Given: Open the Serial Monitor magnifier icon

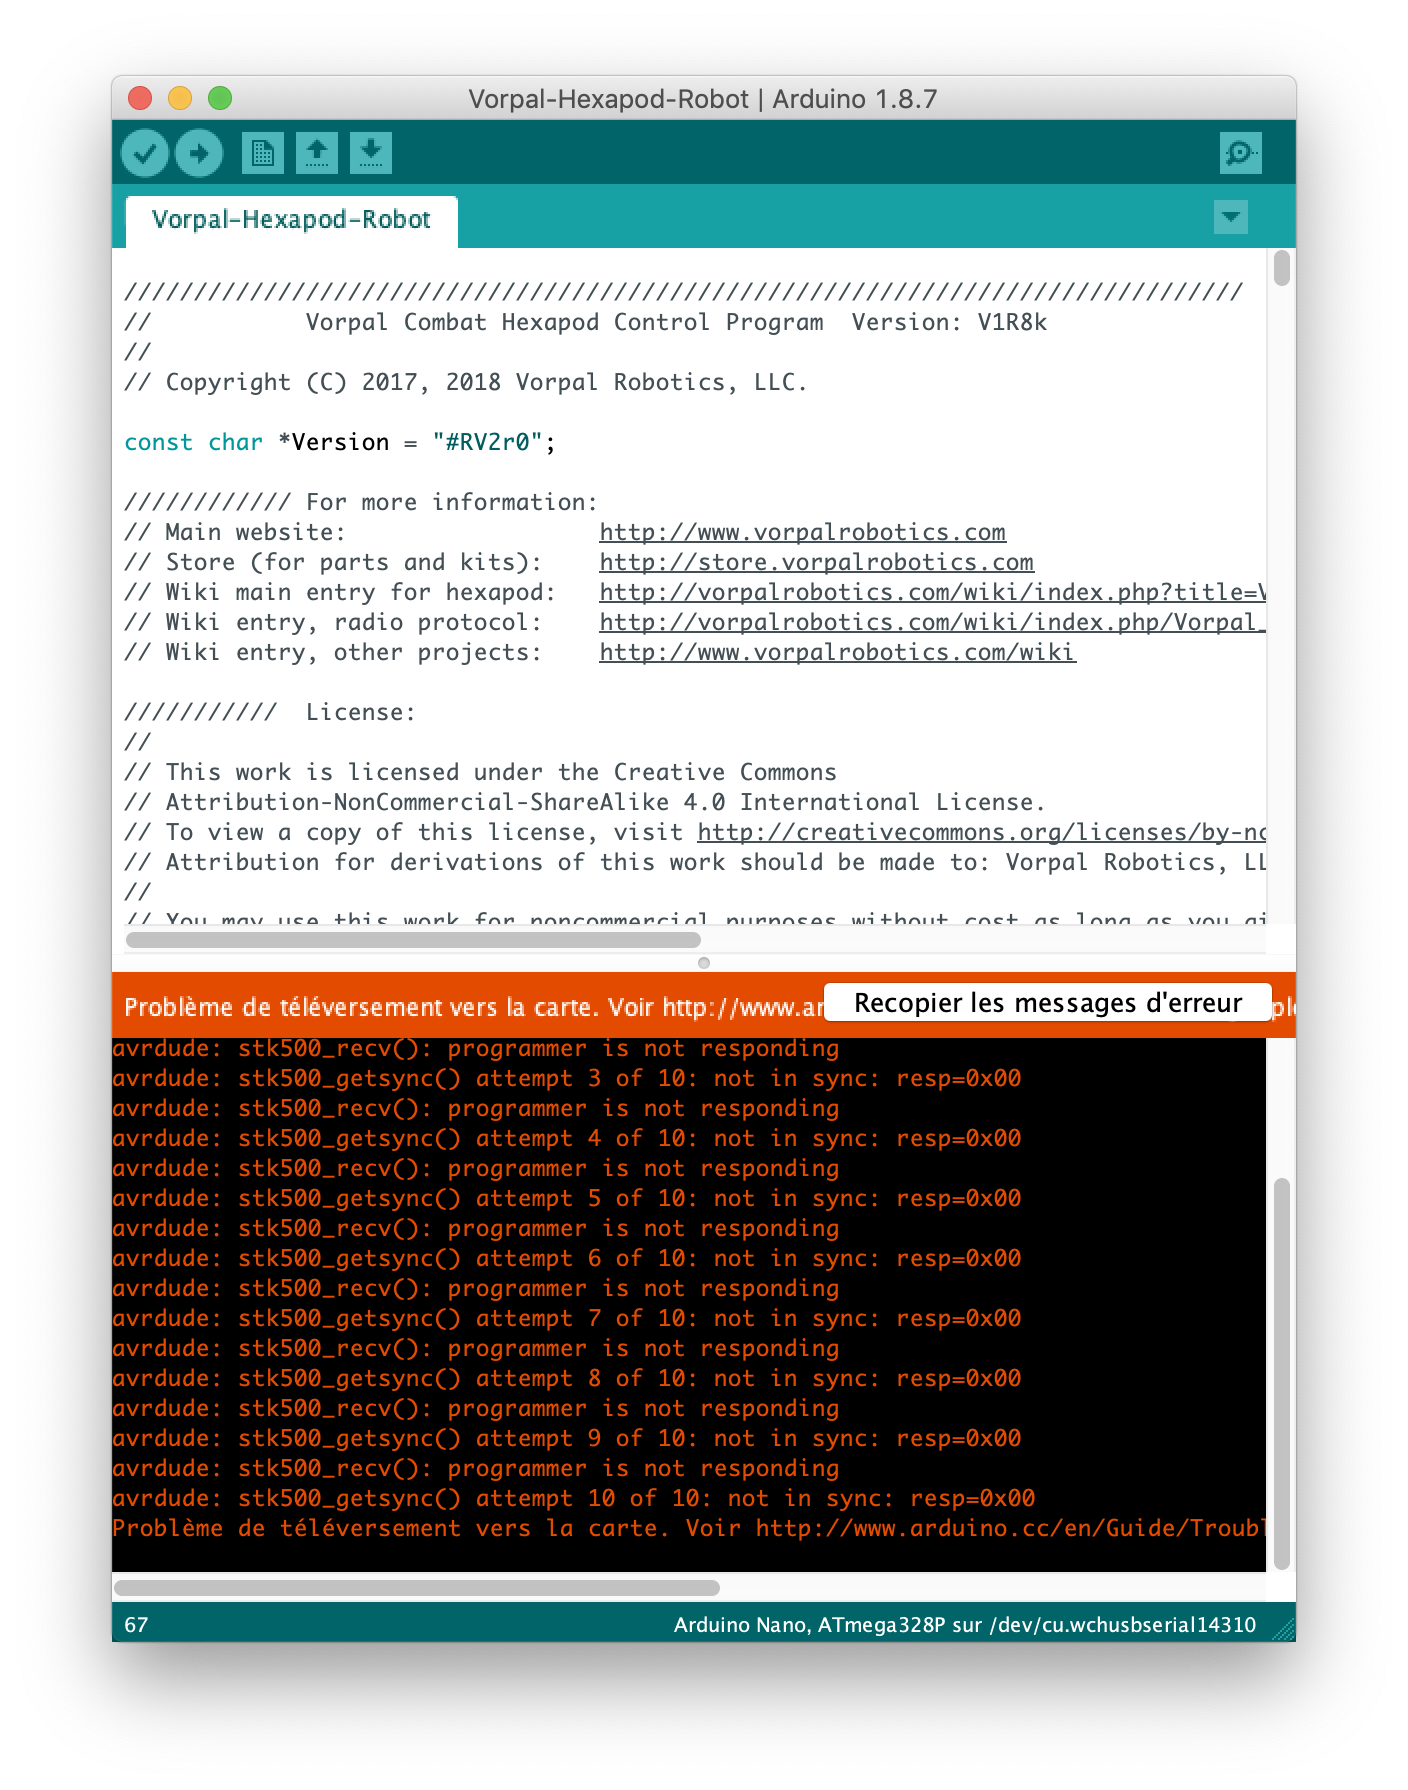Looking at the screenshot, I should tap(1241, 153).
